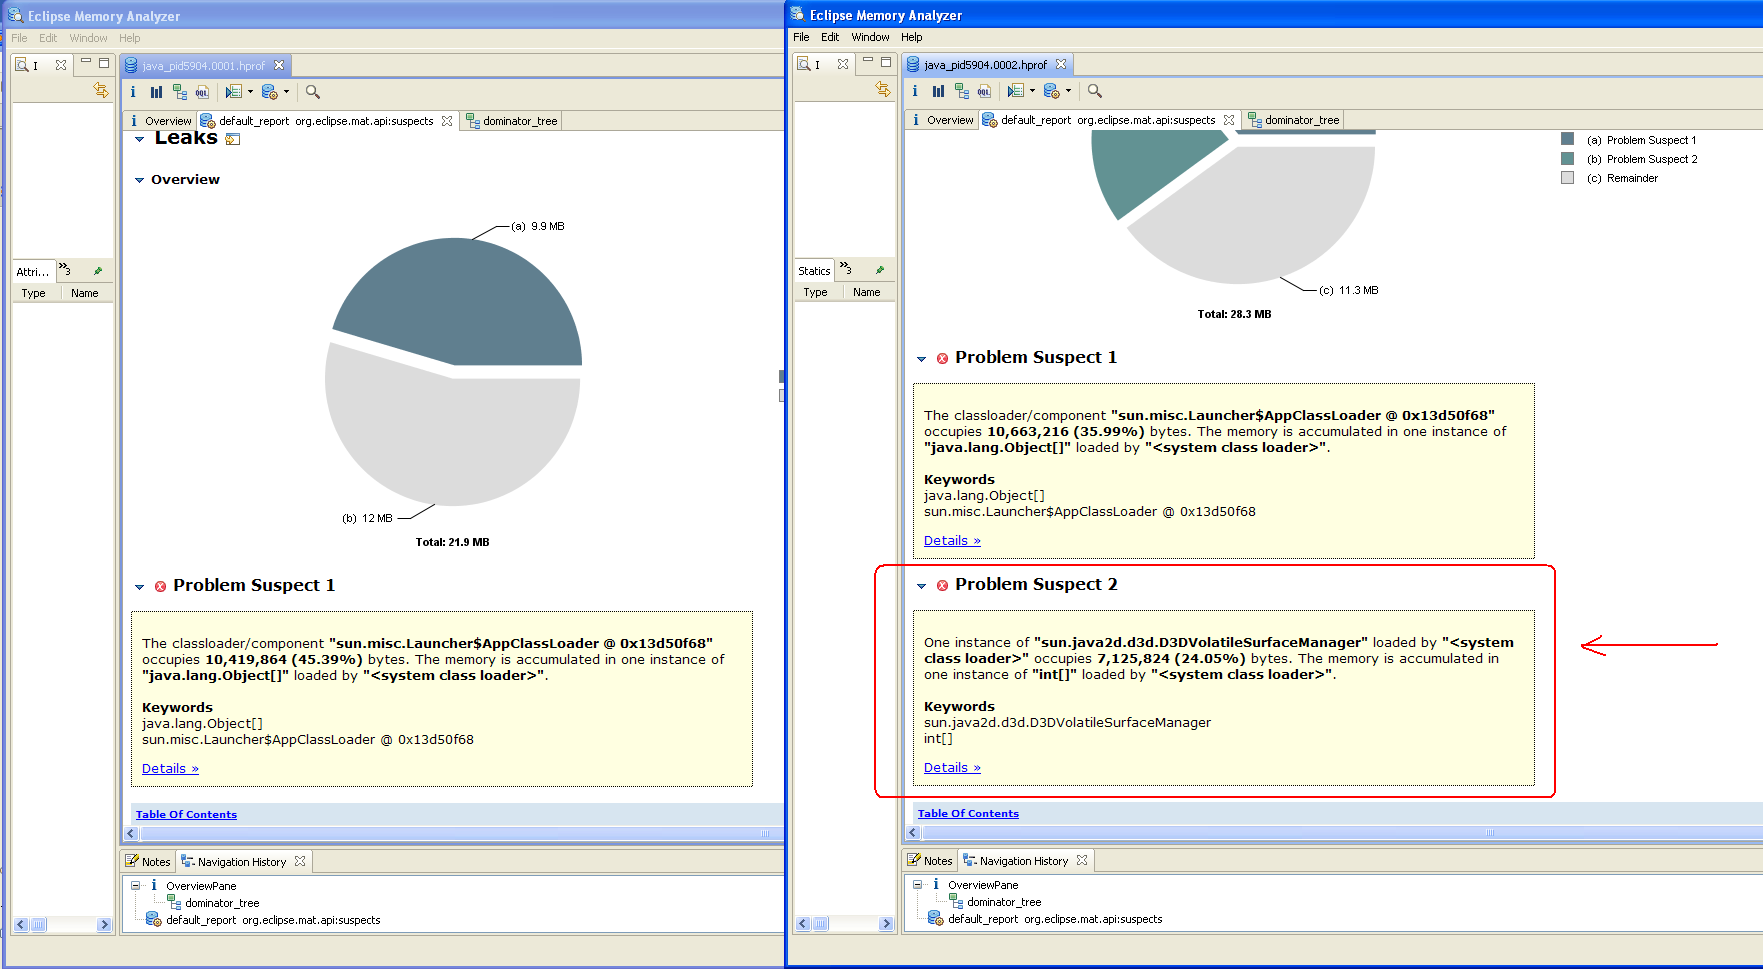Click Name column header in left inspector
Viewport: 1763px width, 969px height.
[x=85, y=294]
